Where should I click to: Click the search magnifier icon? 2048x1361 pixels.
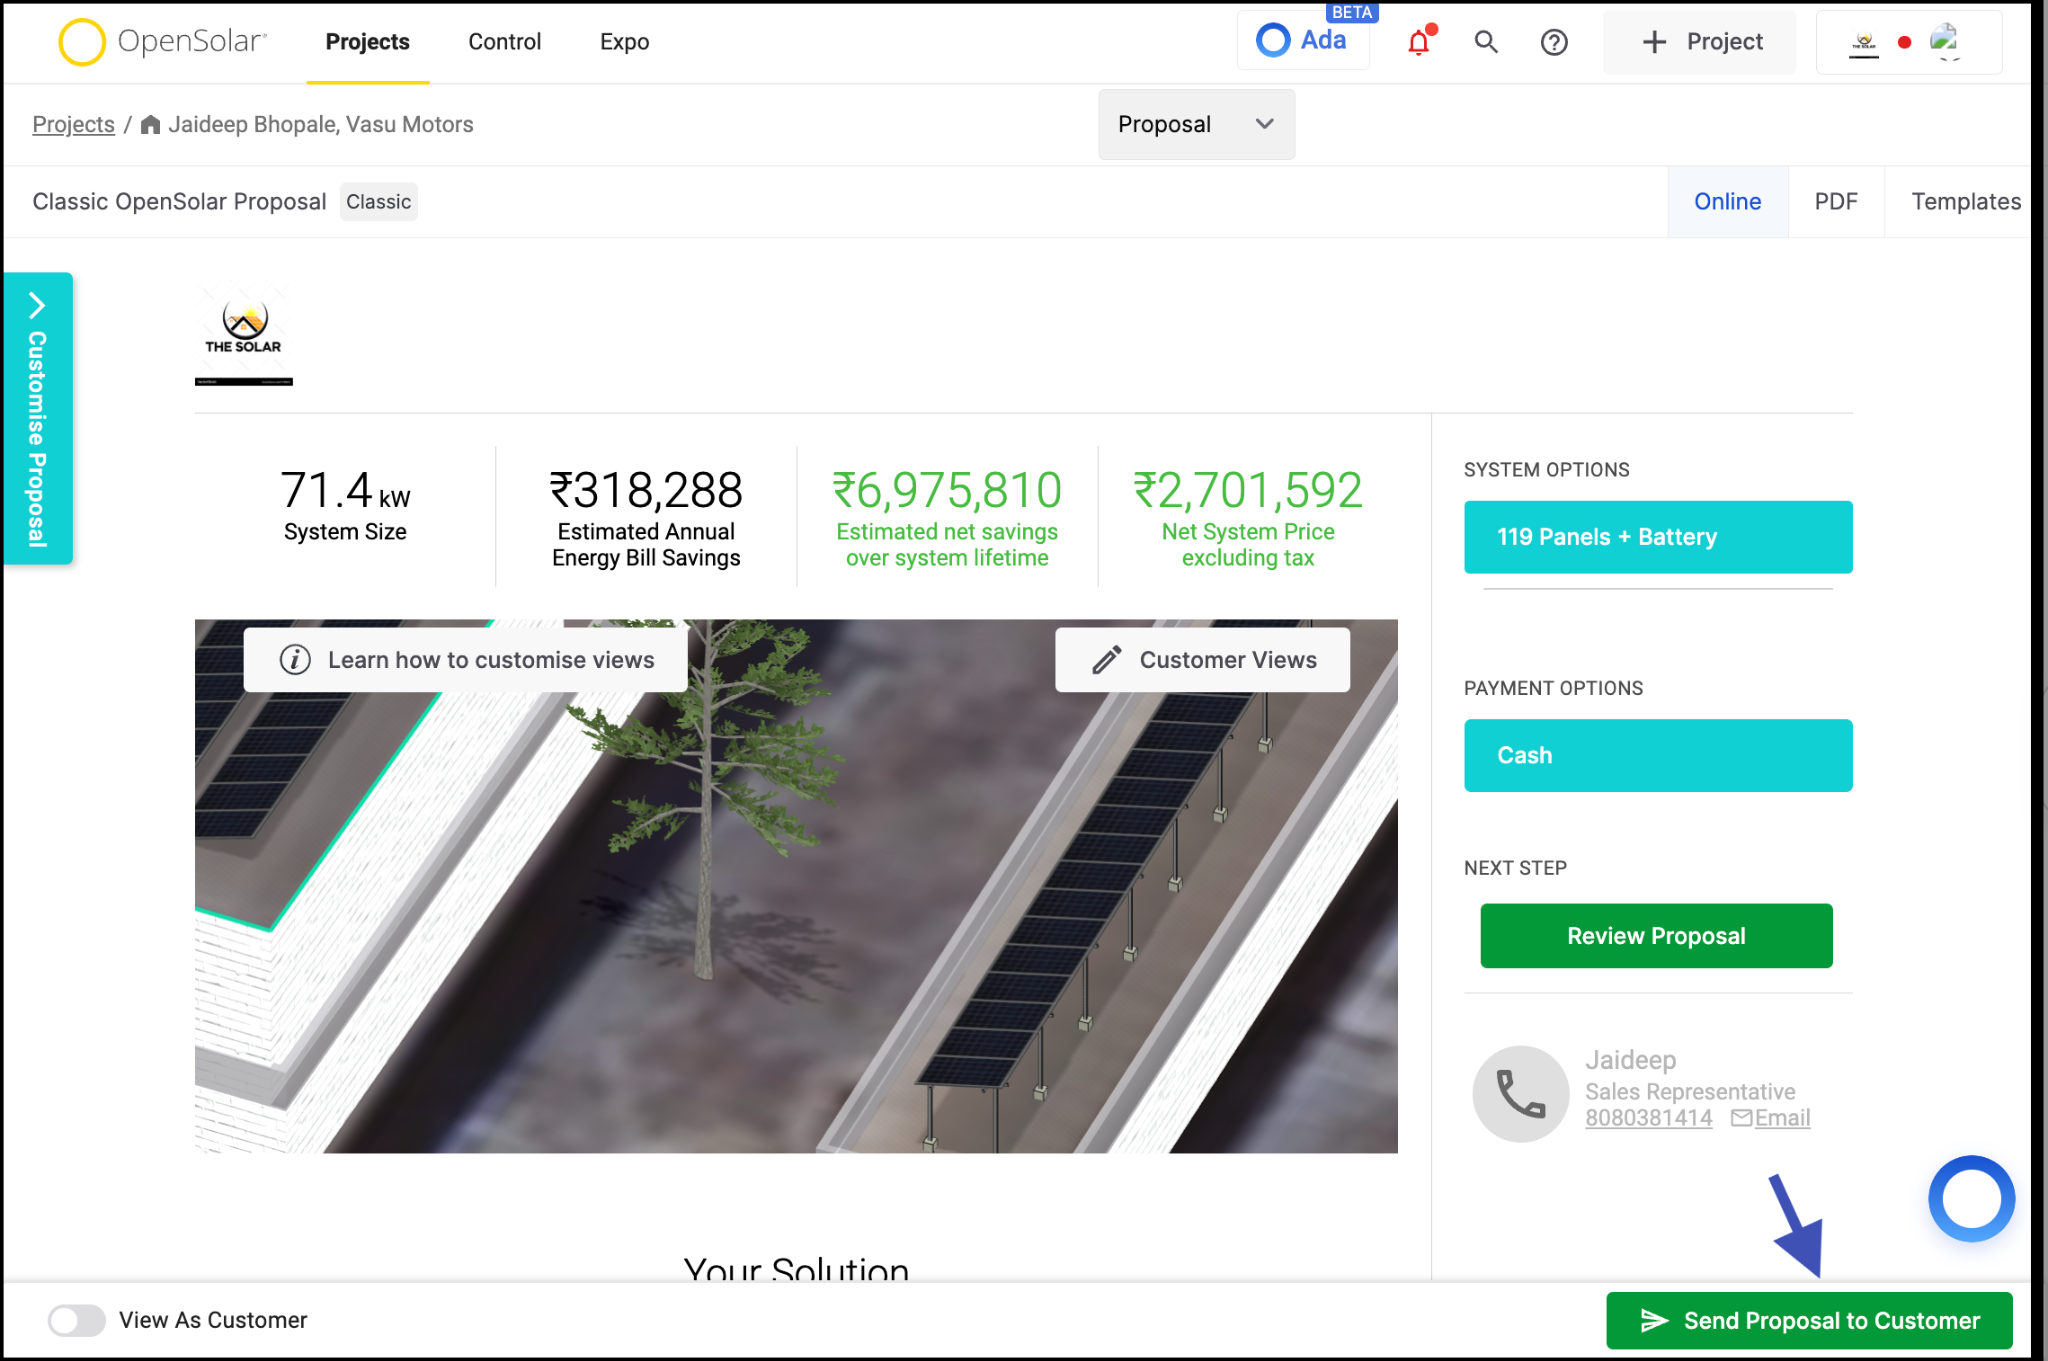tap(1486, 42)
